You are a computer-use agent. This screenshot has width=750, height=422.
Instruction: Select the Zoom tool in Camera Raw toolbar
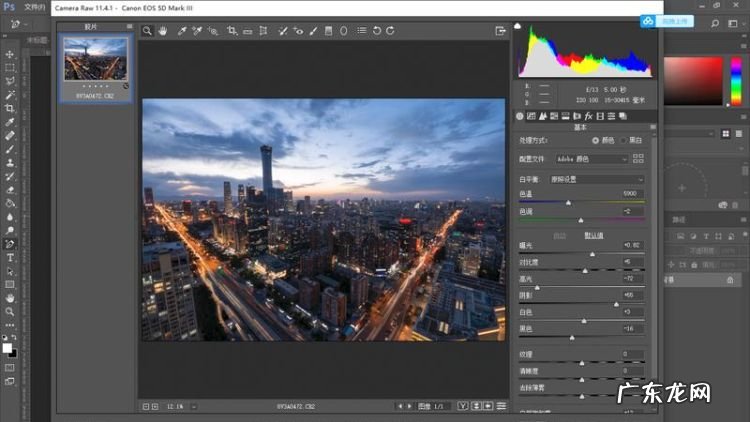coord(147,31)
